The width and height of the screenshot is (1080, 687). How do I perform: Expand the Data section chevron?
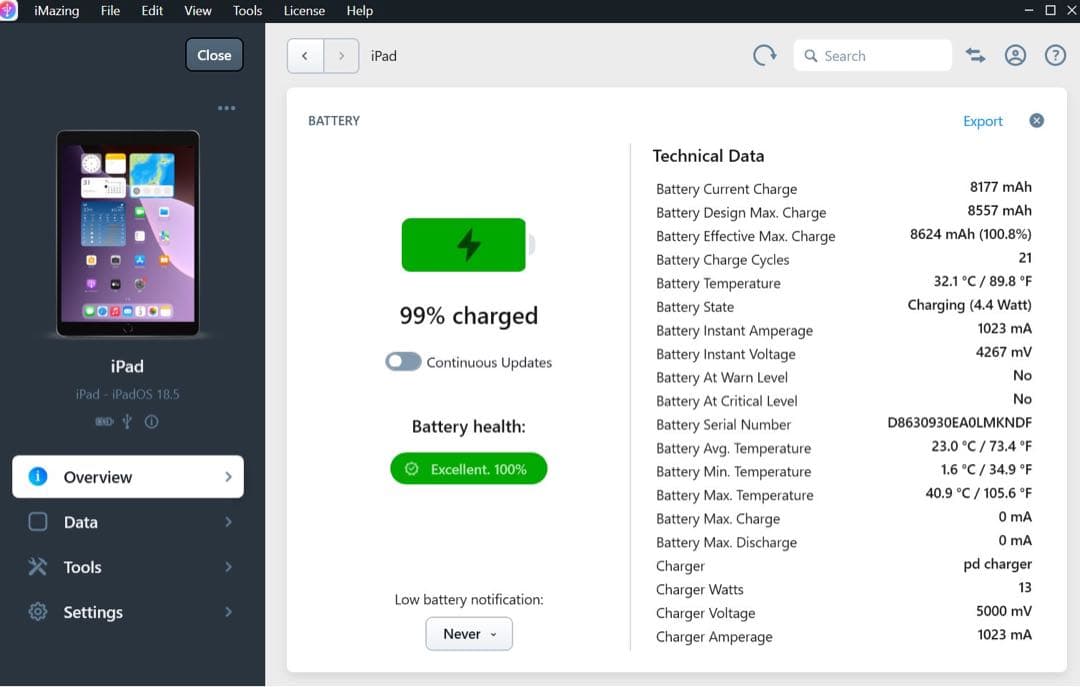[228, 522]
